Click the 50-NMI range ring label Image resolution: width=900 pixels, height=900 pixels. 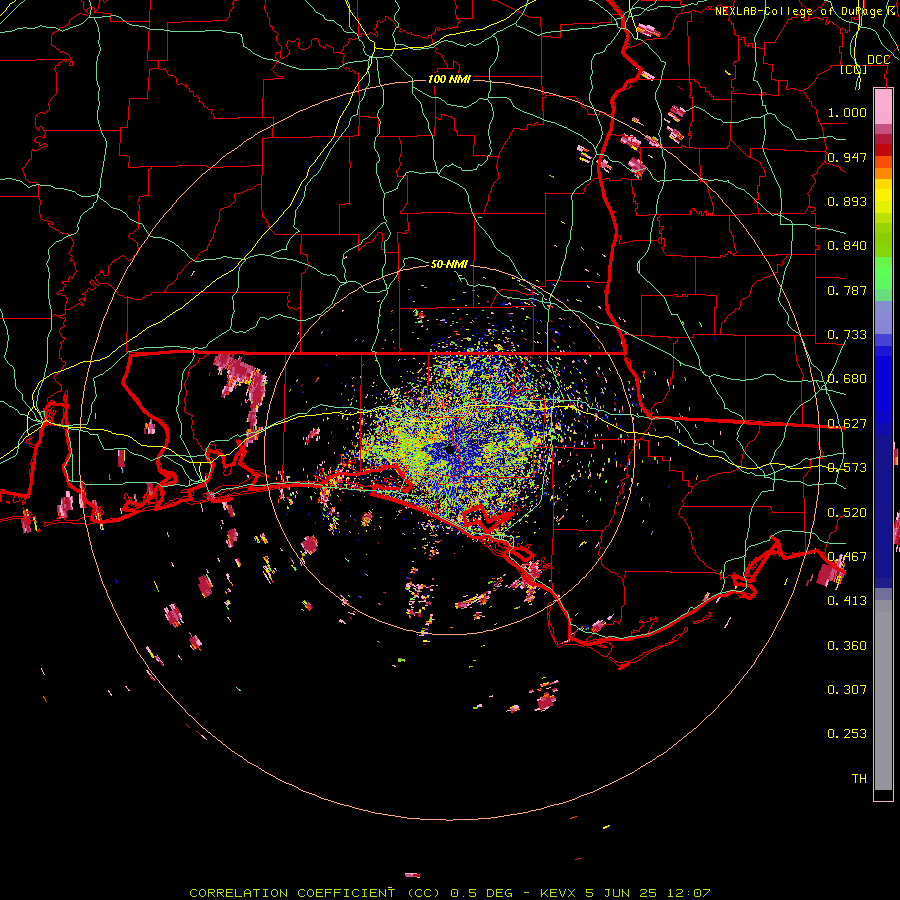[449, 264]
